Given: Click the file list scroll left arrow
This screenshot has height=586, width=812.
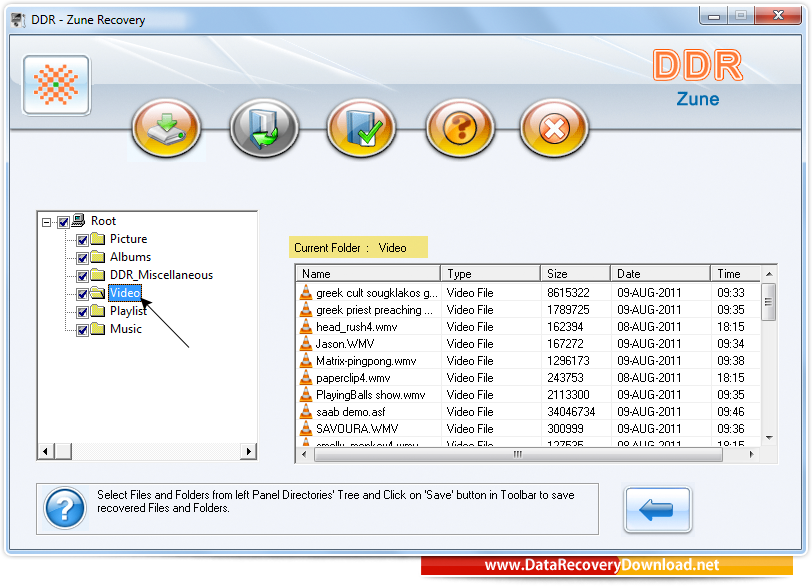Looking at the screenshot, I should (304, 455).
